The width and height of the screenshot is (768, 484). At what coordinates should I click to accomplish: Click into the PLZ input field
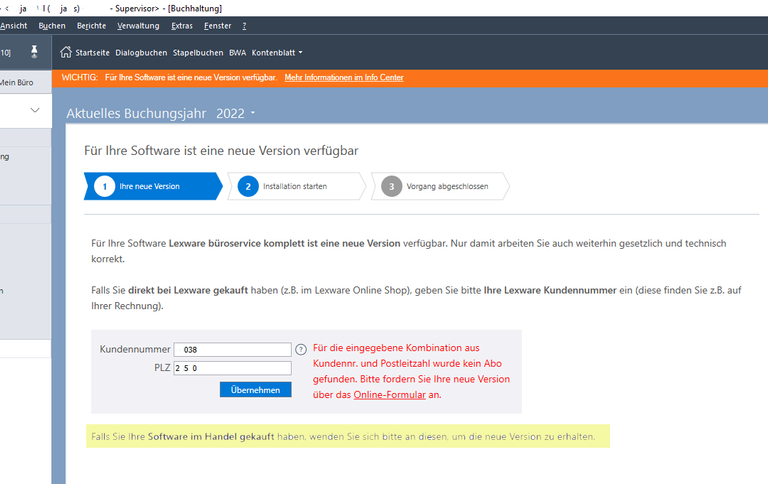click(x=233, y=368)
